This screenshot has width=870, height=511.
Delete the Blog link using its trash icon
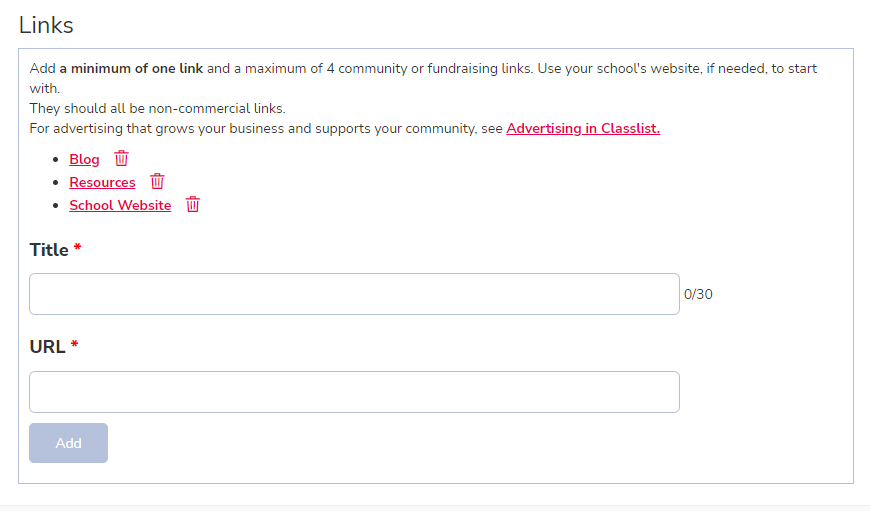121,159
